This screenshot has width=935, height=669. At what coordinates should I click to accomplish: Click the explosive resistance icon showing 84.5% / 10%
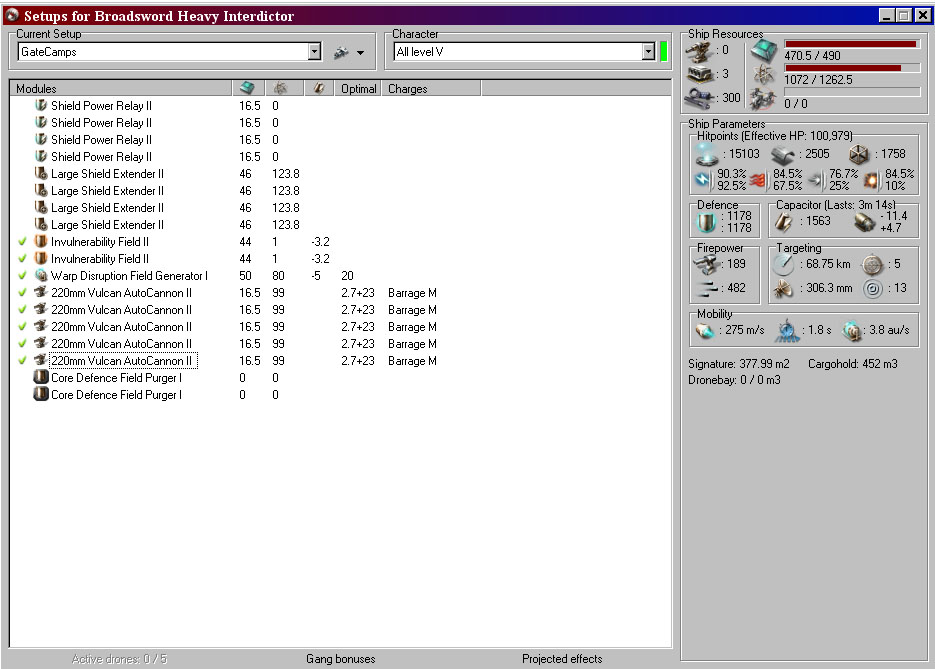coord(871,179)
